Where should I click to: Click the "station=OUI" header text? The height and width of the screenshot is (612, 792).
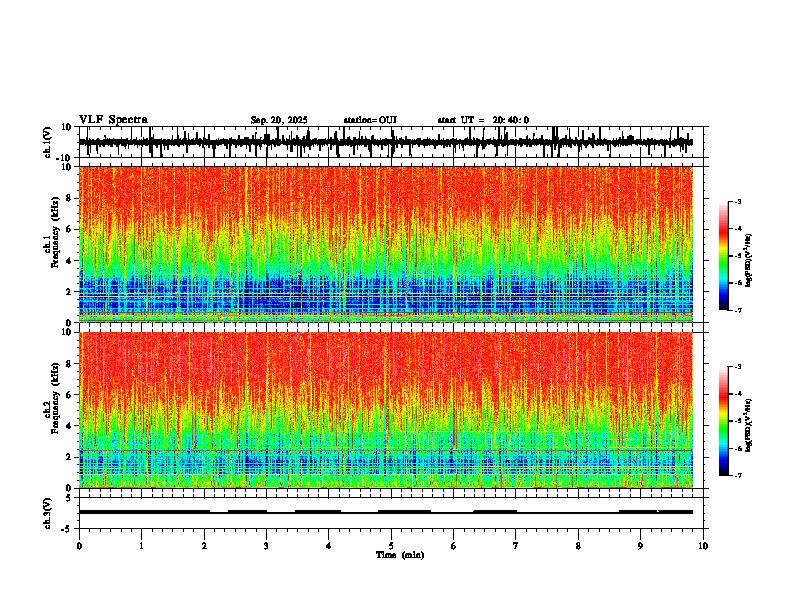[x=370, y=120]
